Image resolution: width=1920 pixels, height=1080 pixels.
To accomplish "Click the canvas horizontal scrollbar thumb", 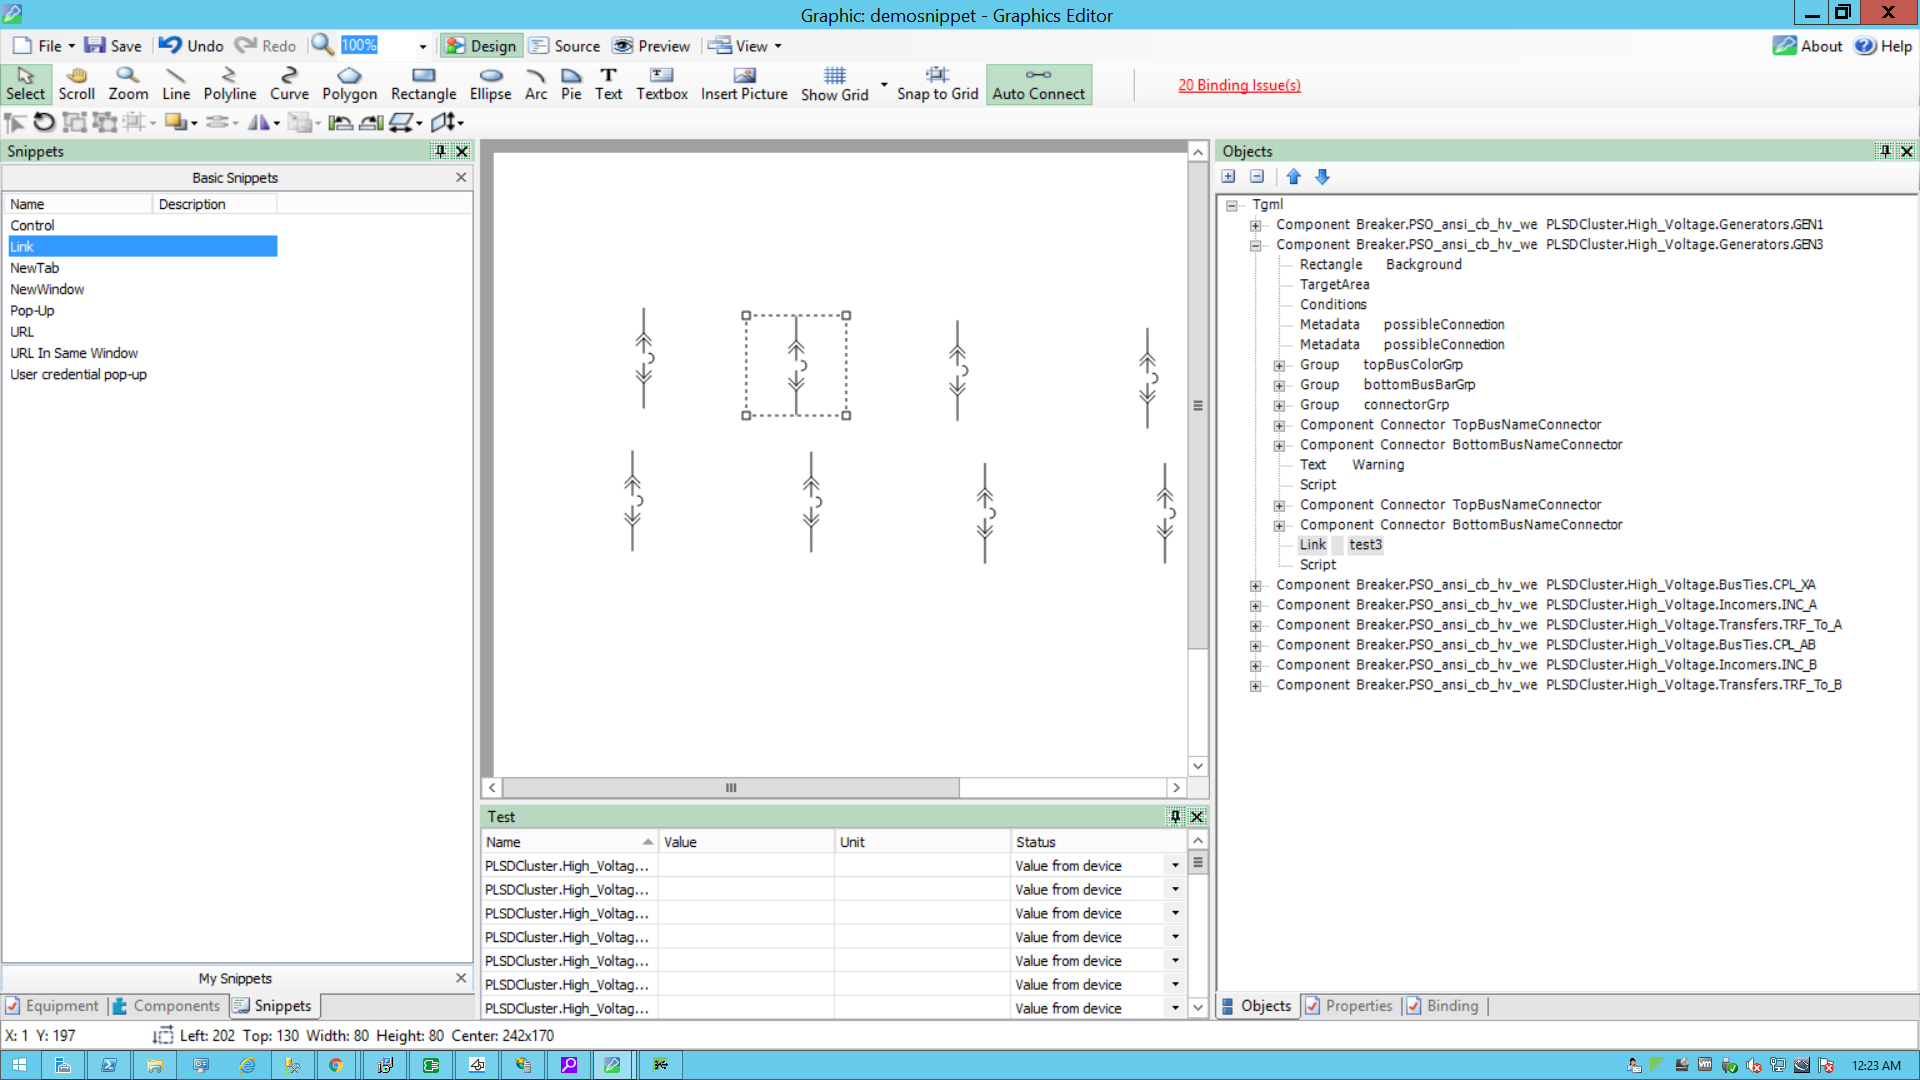I will pos(731,788).
